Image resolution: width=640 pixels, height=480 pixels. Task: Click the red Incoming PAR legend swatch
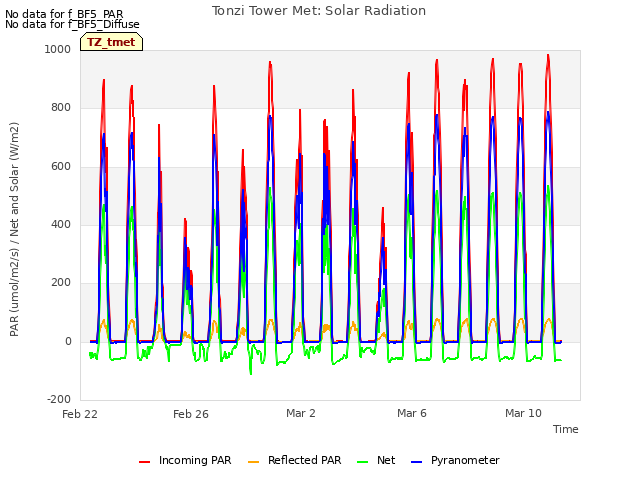[x=144, y=462]
